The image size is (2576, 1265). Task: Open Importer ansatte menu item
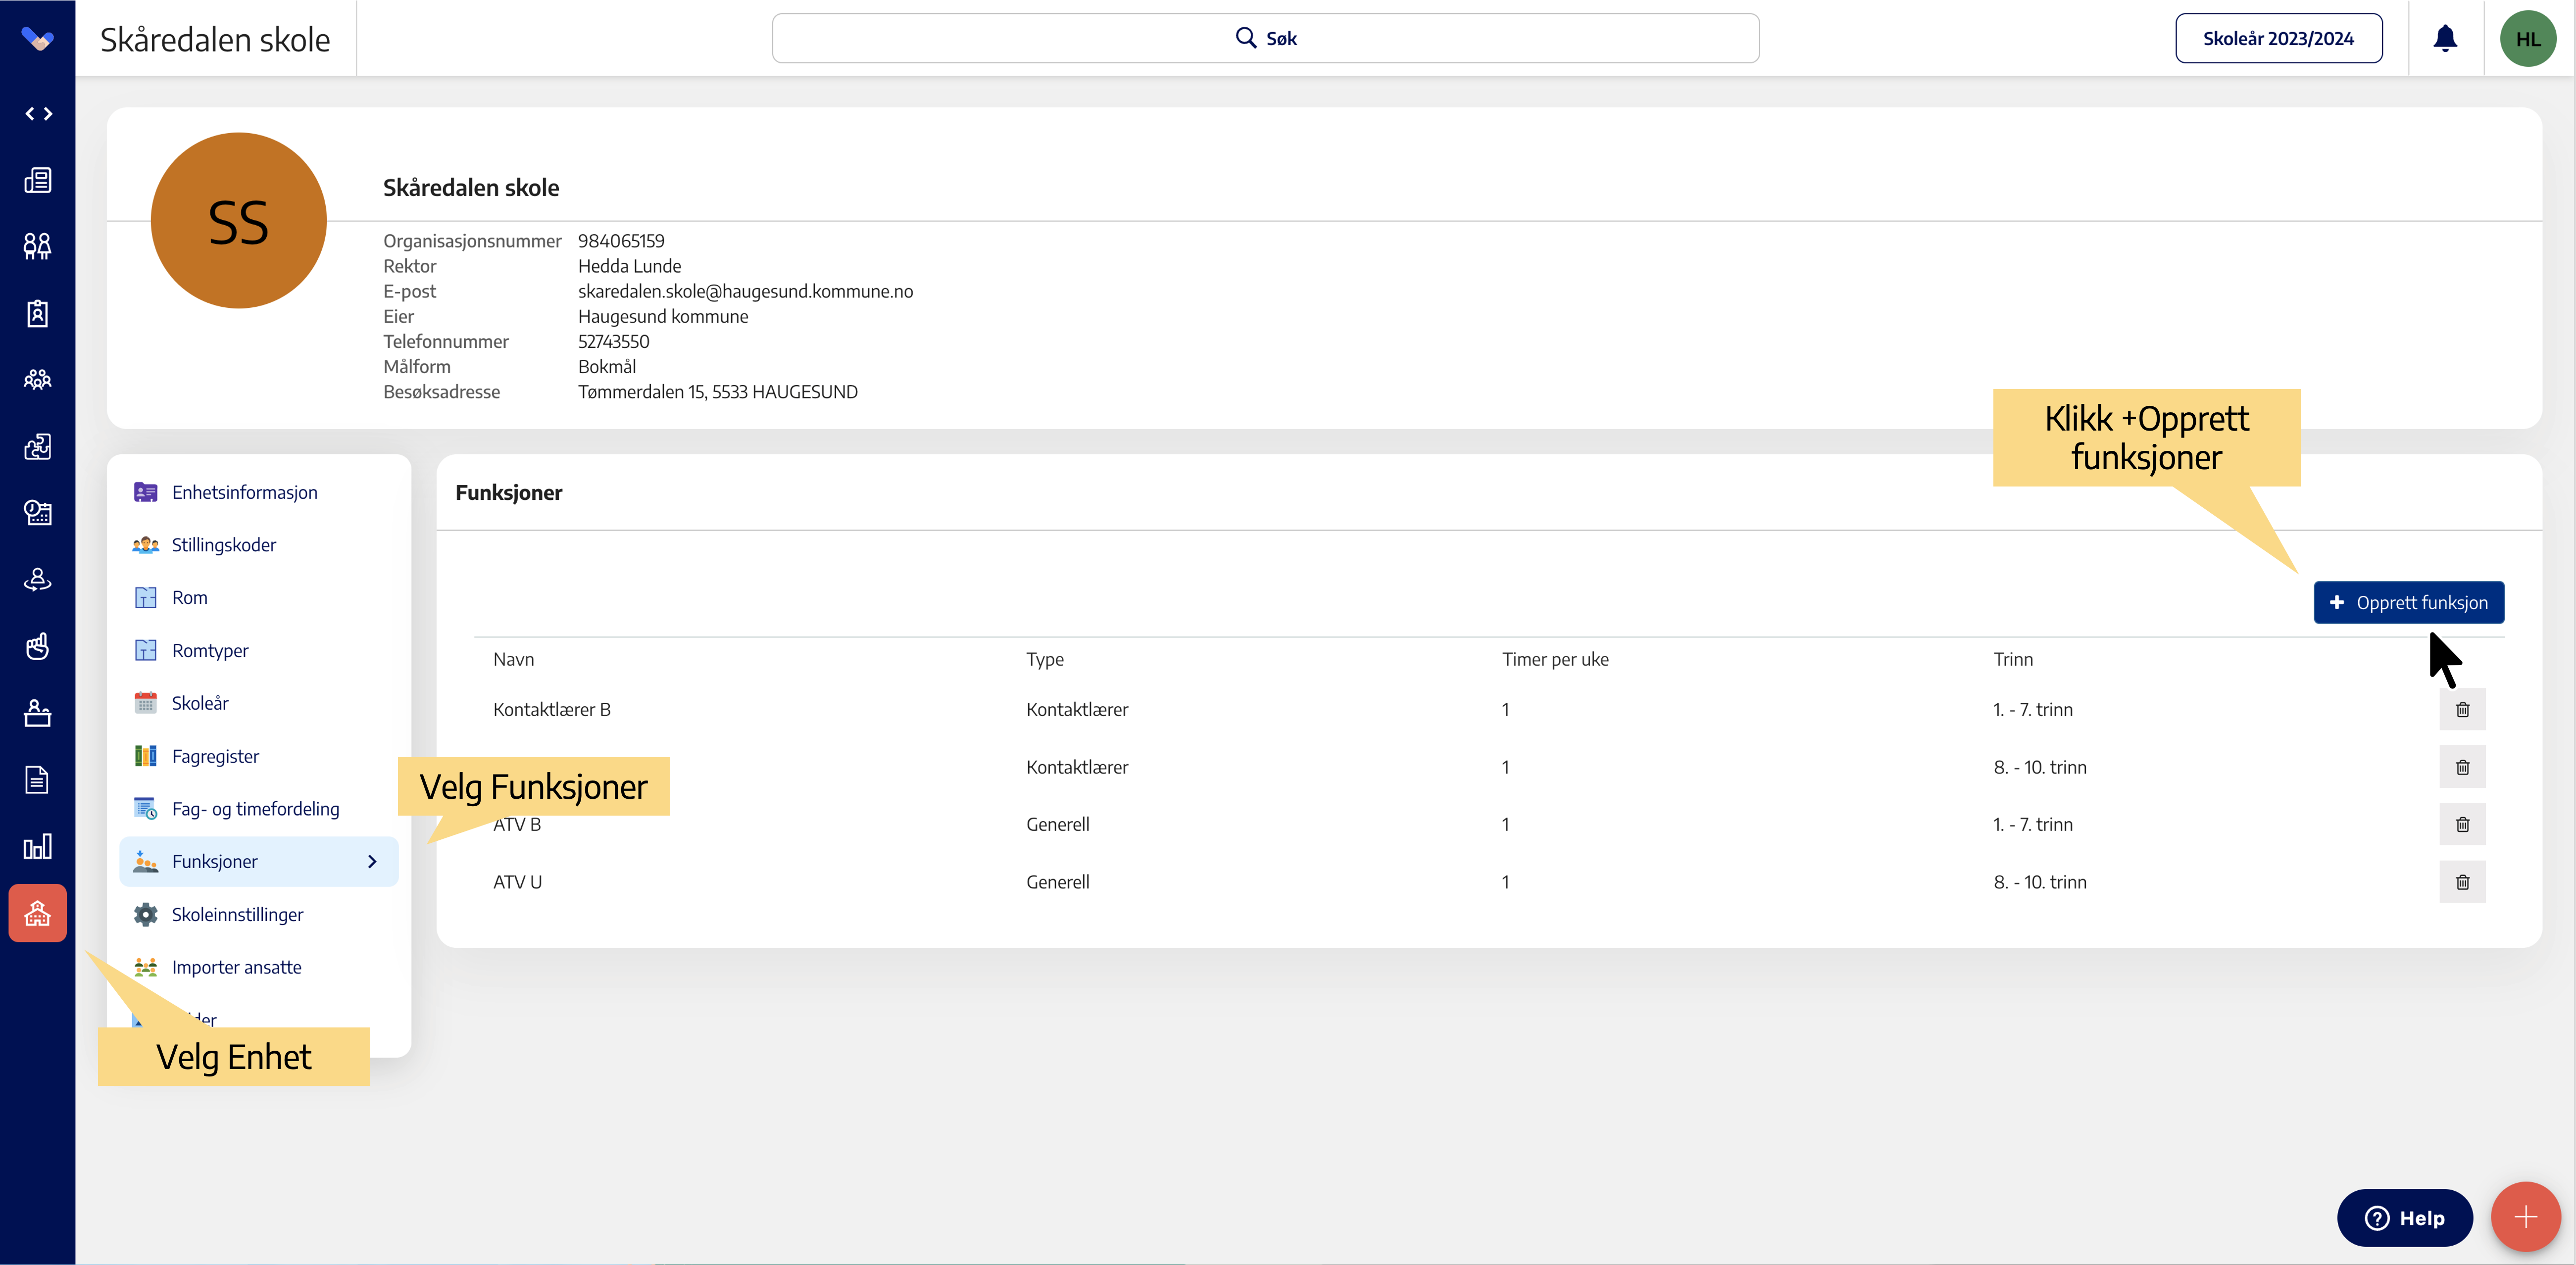(258, 967)
